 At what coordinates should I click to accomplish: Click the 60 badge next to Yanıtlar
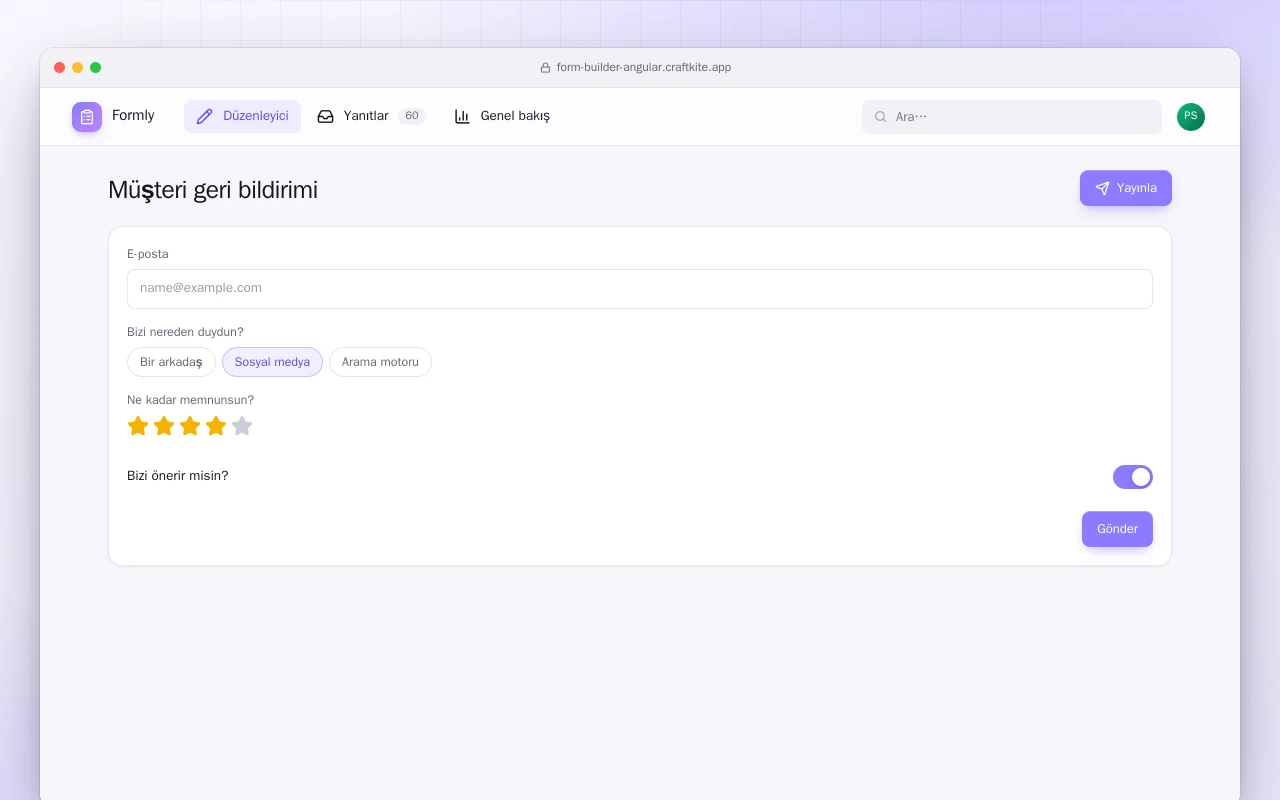tap(412, 116)
